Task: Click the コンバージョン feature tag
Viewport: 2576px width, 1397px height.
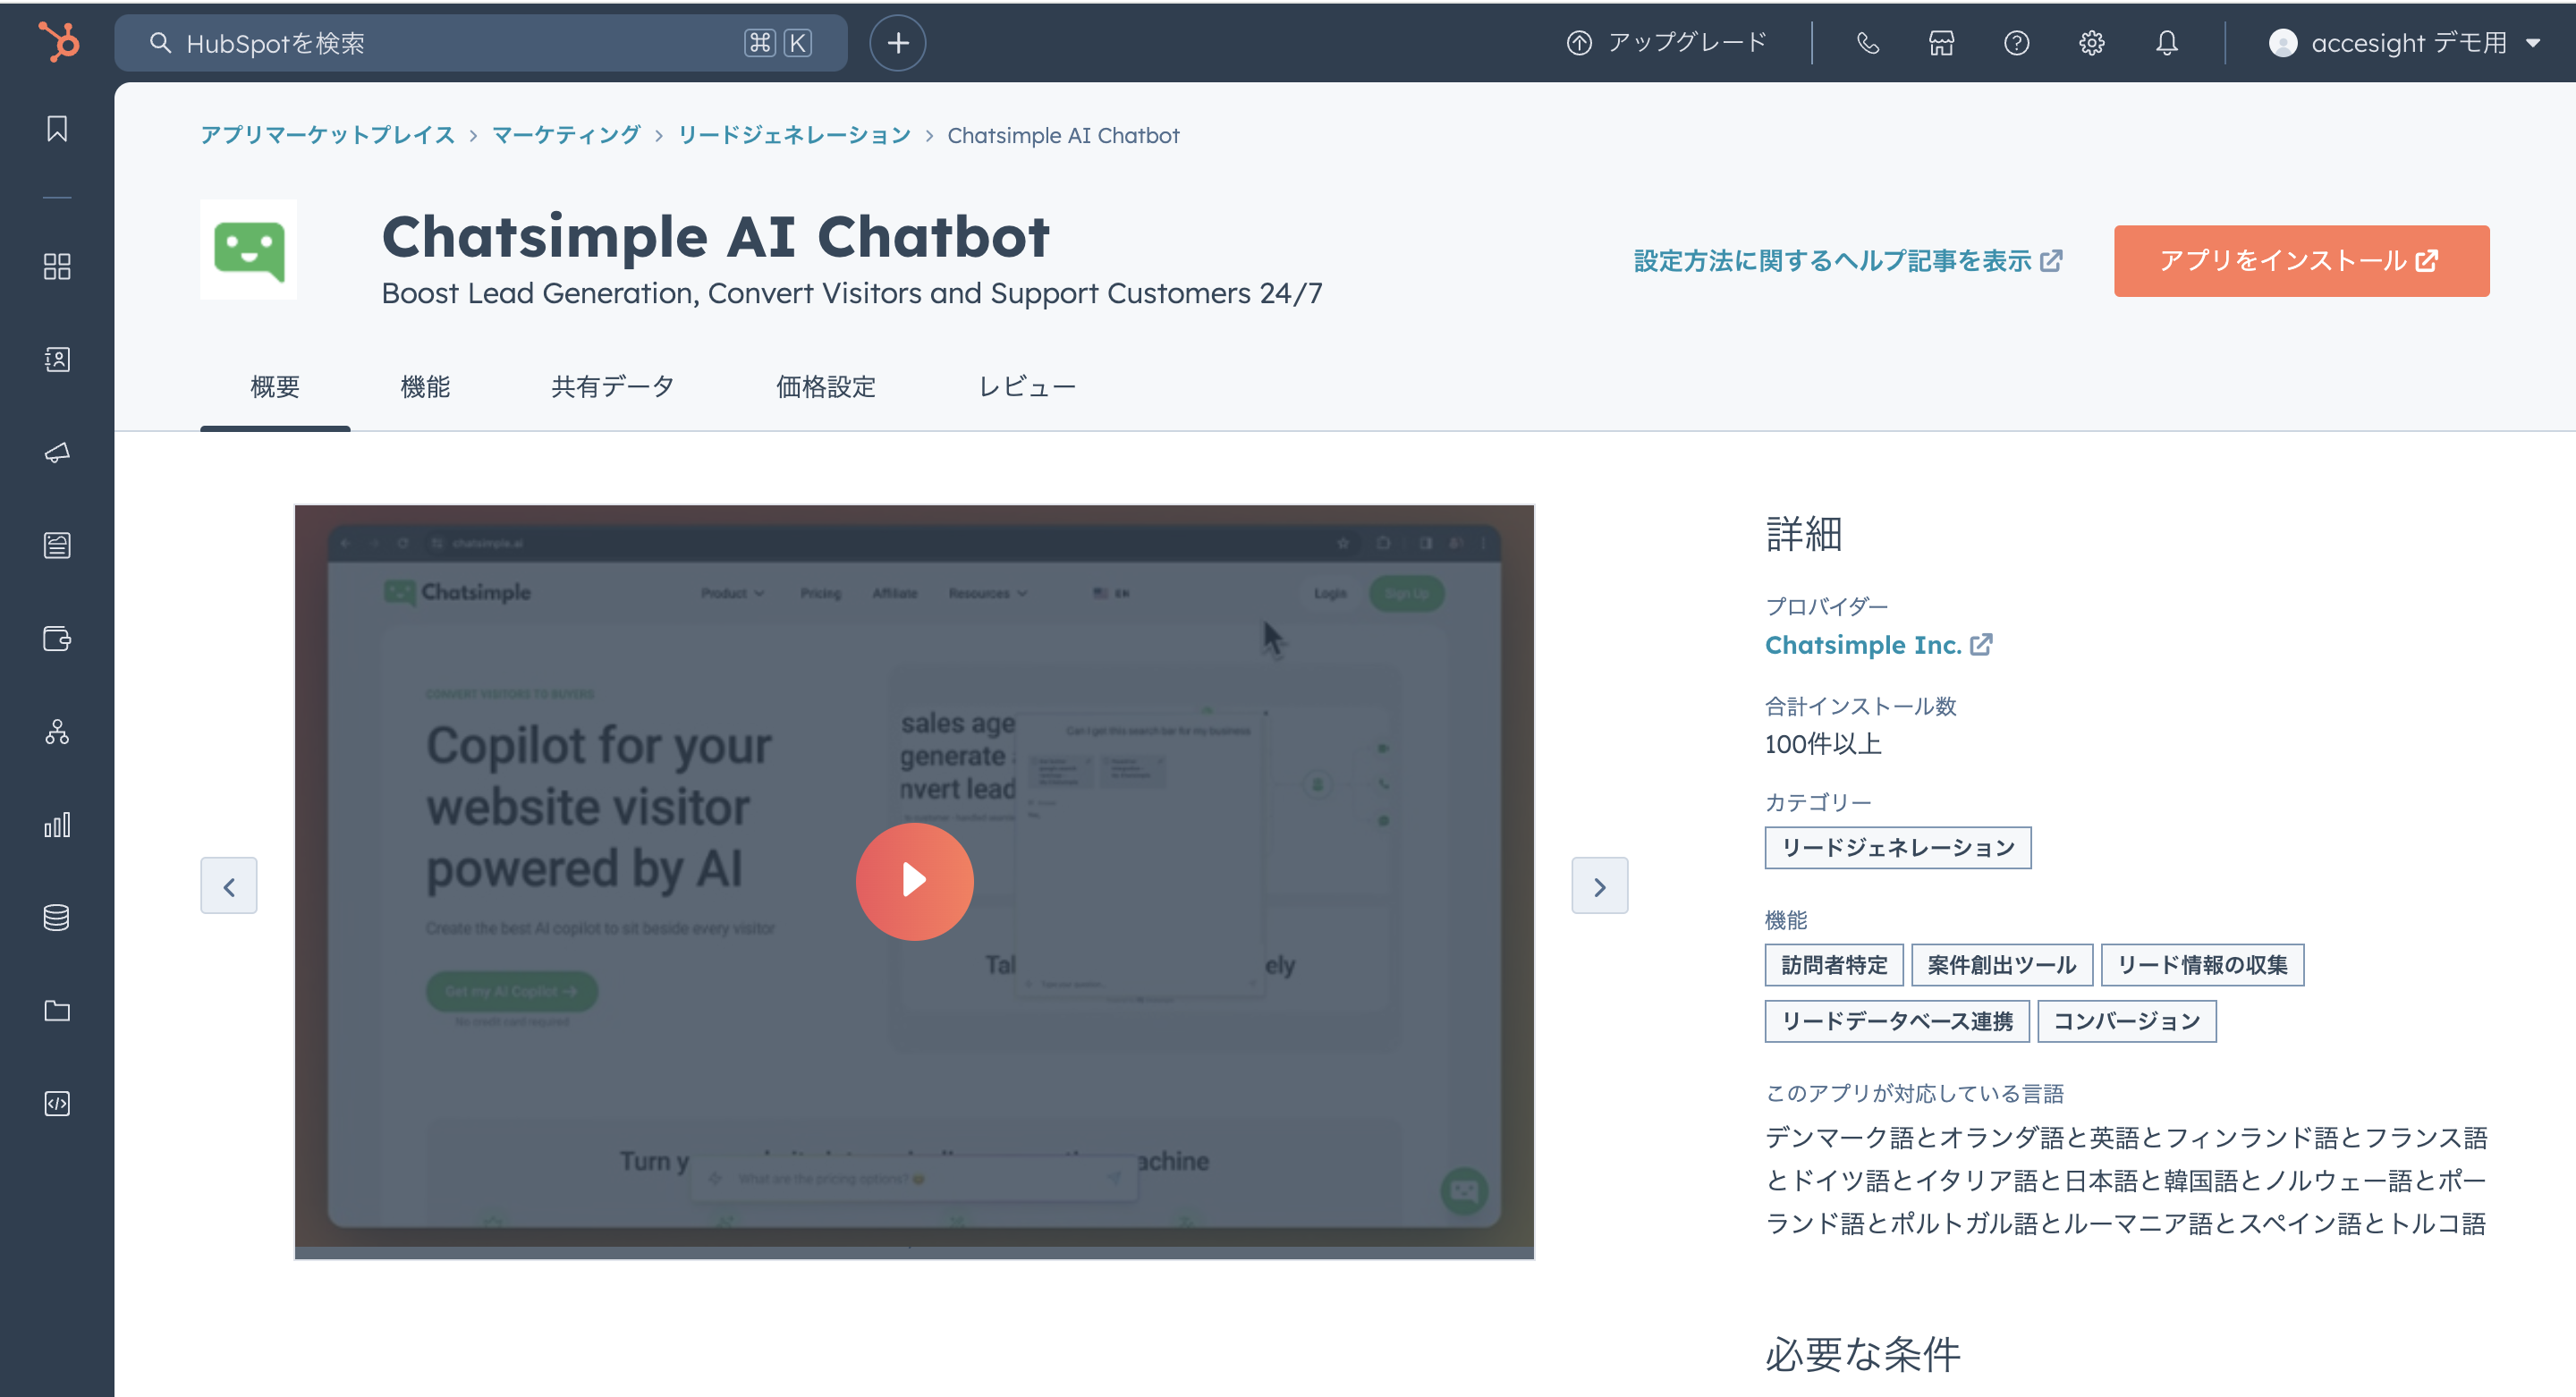Action: (x=2126, y=1021)
